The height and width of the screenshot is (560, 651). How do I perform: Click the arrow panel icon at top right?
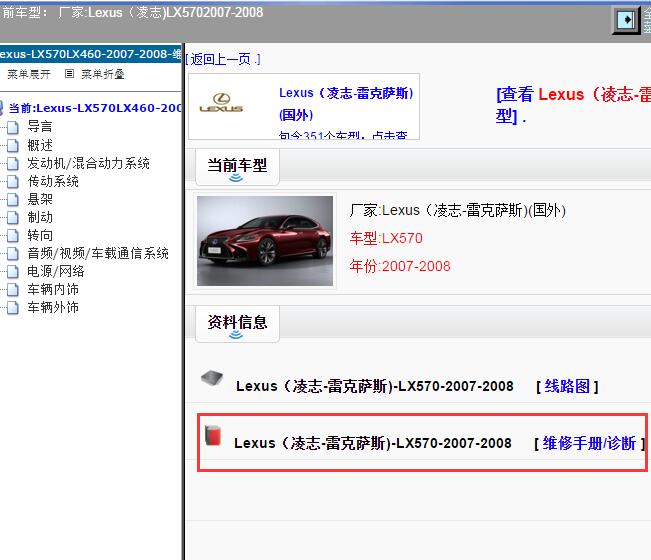point(627,20)
